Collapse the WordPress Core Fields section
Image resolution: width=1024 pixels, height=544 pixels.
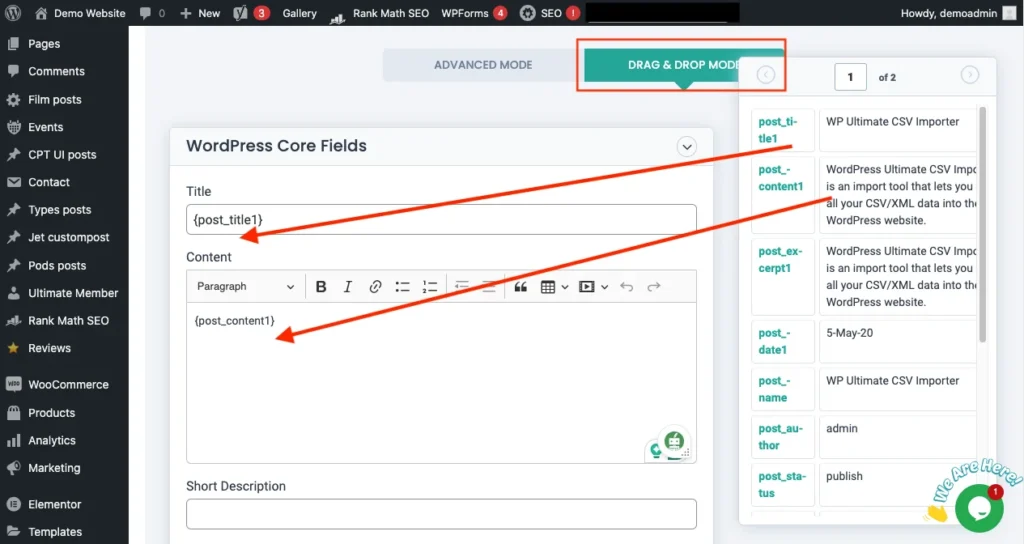pyautogui.click(x=686, y=146)
